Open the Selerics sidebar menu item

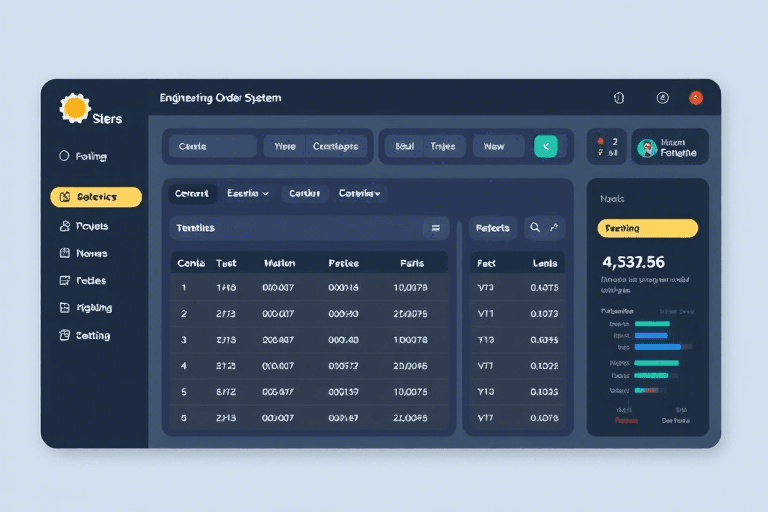pos(96,197)
